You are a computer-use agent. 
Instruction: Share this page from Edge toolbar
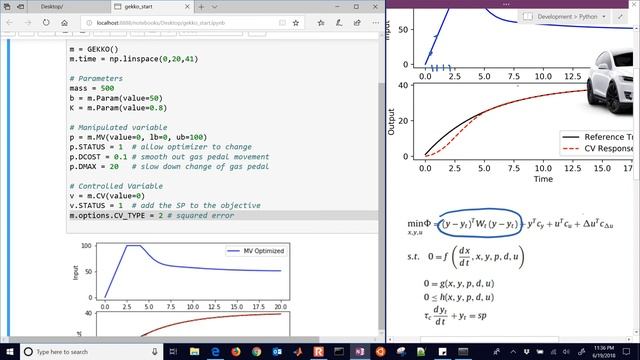(357, 23)
